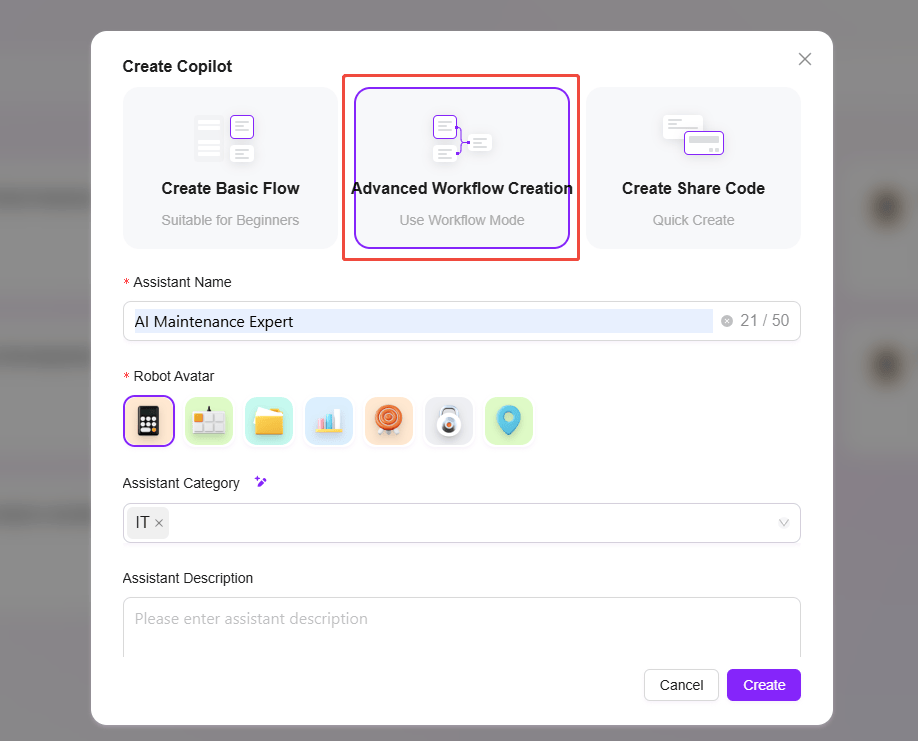Viewport: 918px width, 741px height.
Task: Close the Create Copilot dialog
Action: [804, 59]
